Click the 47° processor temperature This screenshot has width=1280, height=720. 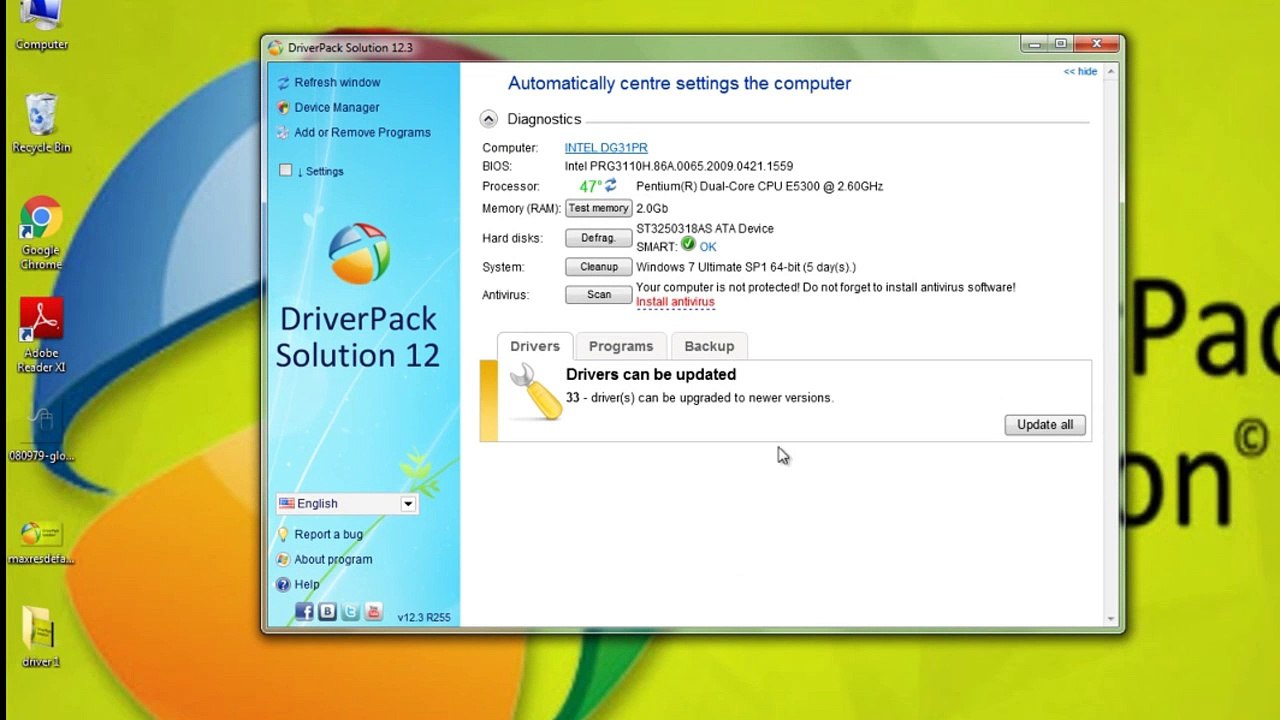point(590,186)
